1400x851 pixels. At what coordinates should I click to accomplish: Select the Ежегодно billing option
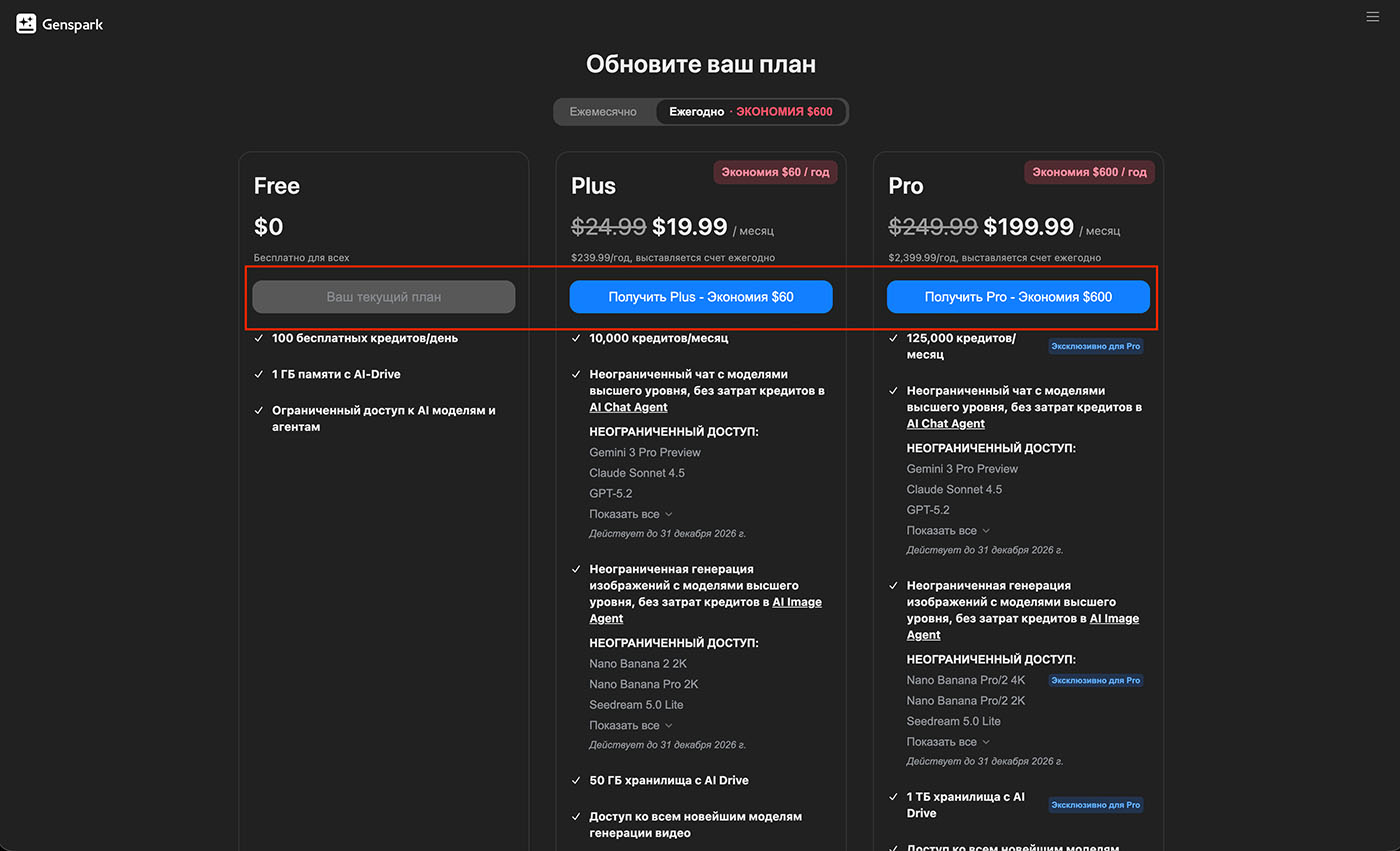[x=697, y=112]
